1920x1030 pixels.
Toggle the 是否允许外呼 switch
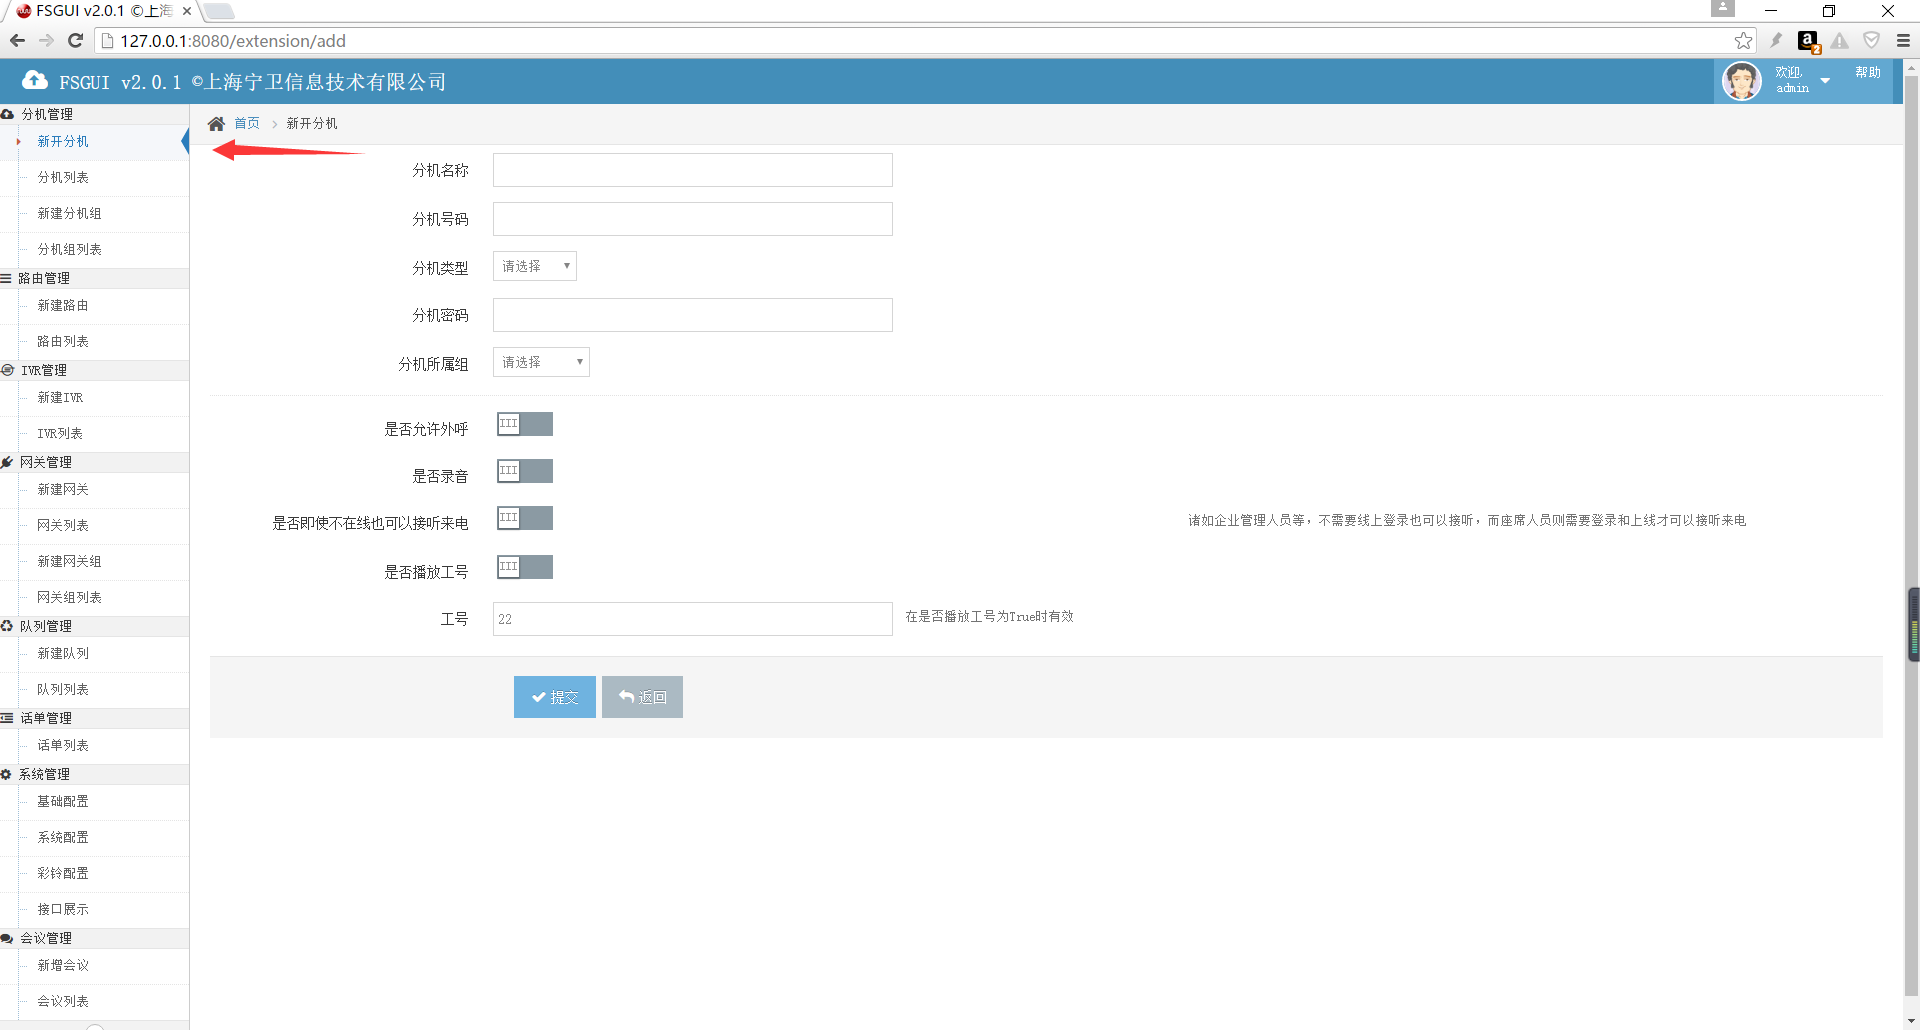[x=525, y=424]
